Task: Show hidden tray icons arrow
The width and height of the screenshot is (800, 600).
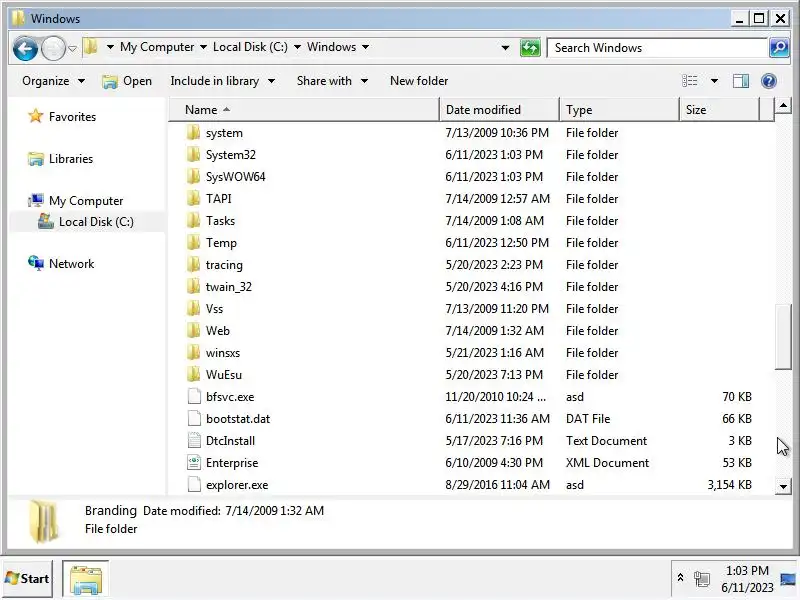Action: click(x=680, y=578)
